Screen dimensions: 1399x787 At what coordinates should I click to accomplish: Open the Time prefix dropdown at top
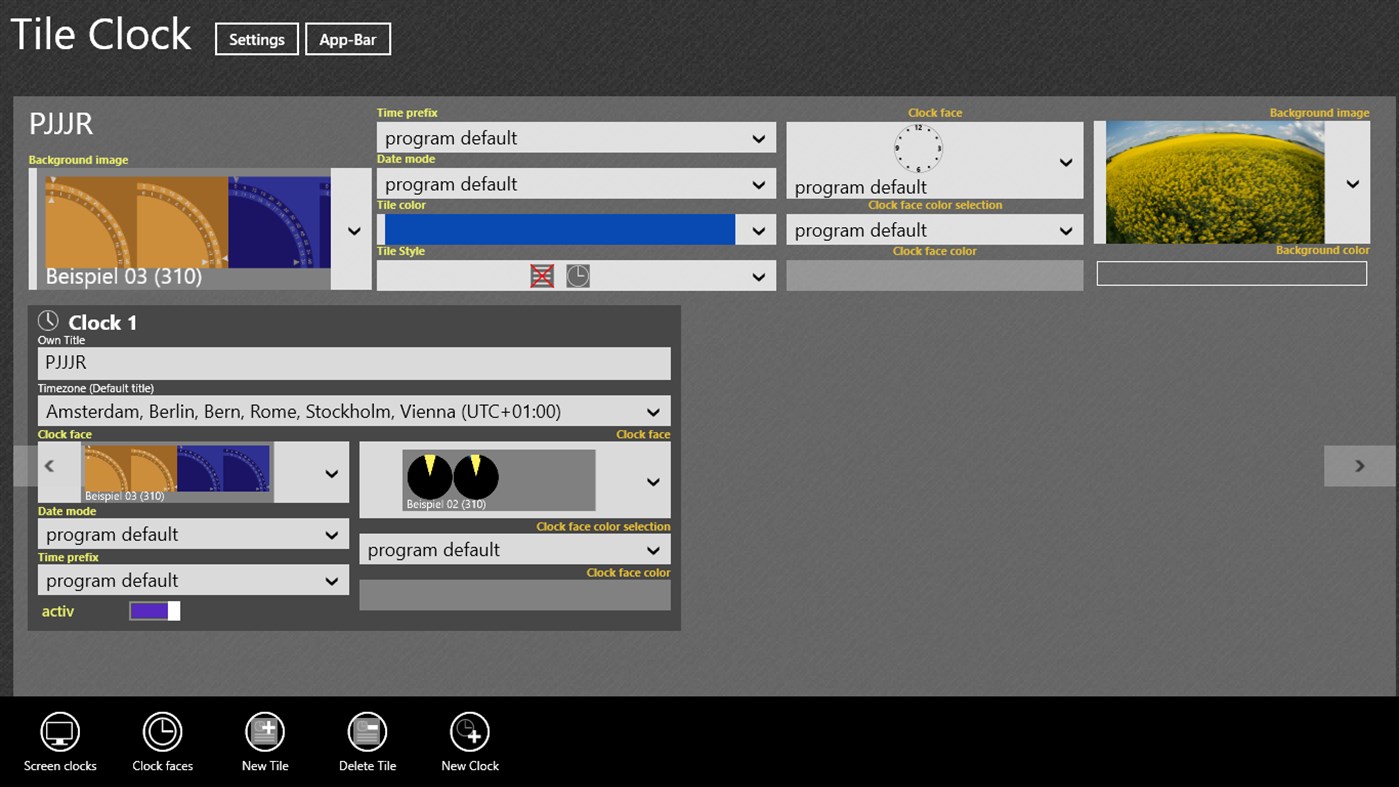pyautogui.click(x=576, y=137)
